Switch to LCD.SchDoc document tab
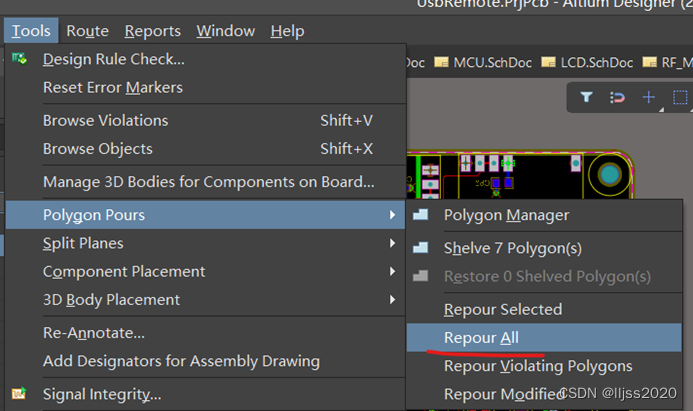 click(x=588, y=62)
